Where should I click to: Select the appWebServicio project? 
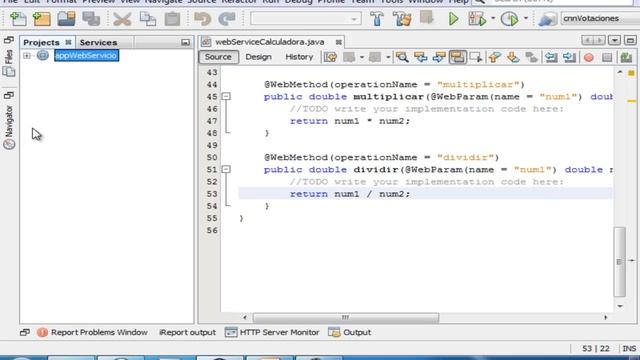[x=87, y=56]
